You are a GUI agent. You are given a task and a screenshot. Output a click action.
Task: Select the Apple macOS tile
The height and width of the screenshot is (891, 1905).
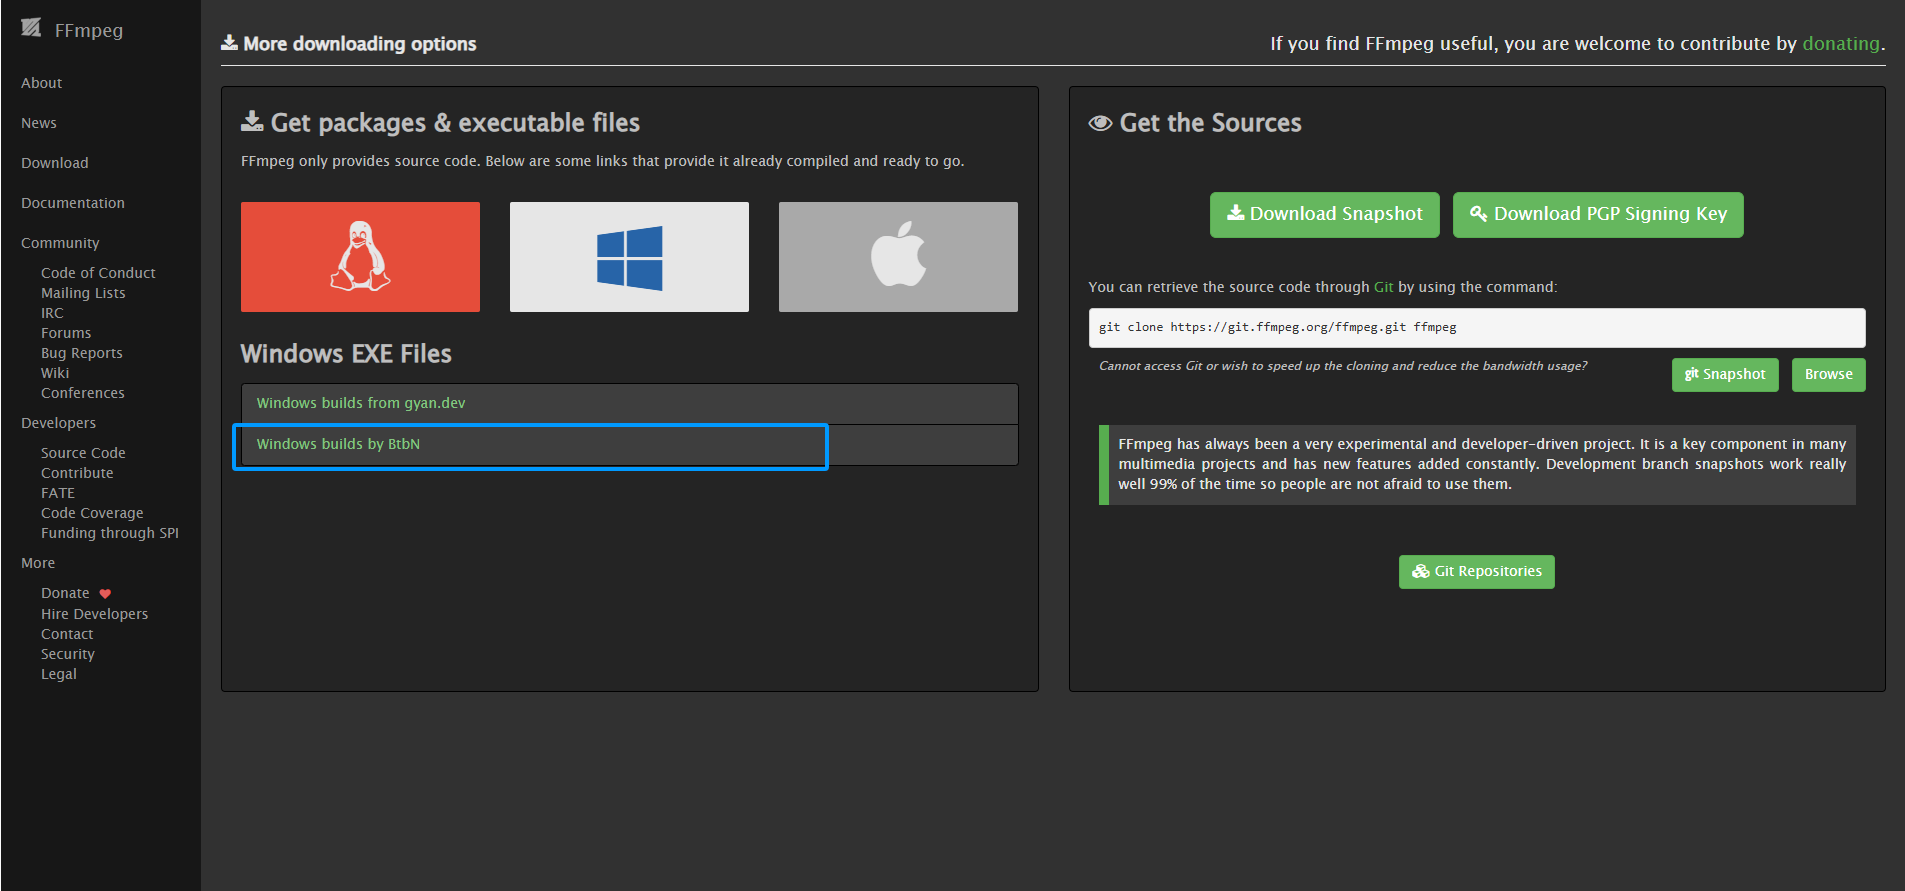[898, 257]
